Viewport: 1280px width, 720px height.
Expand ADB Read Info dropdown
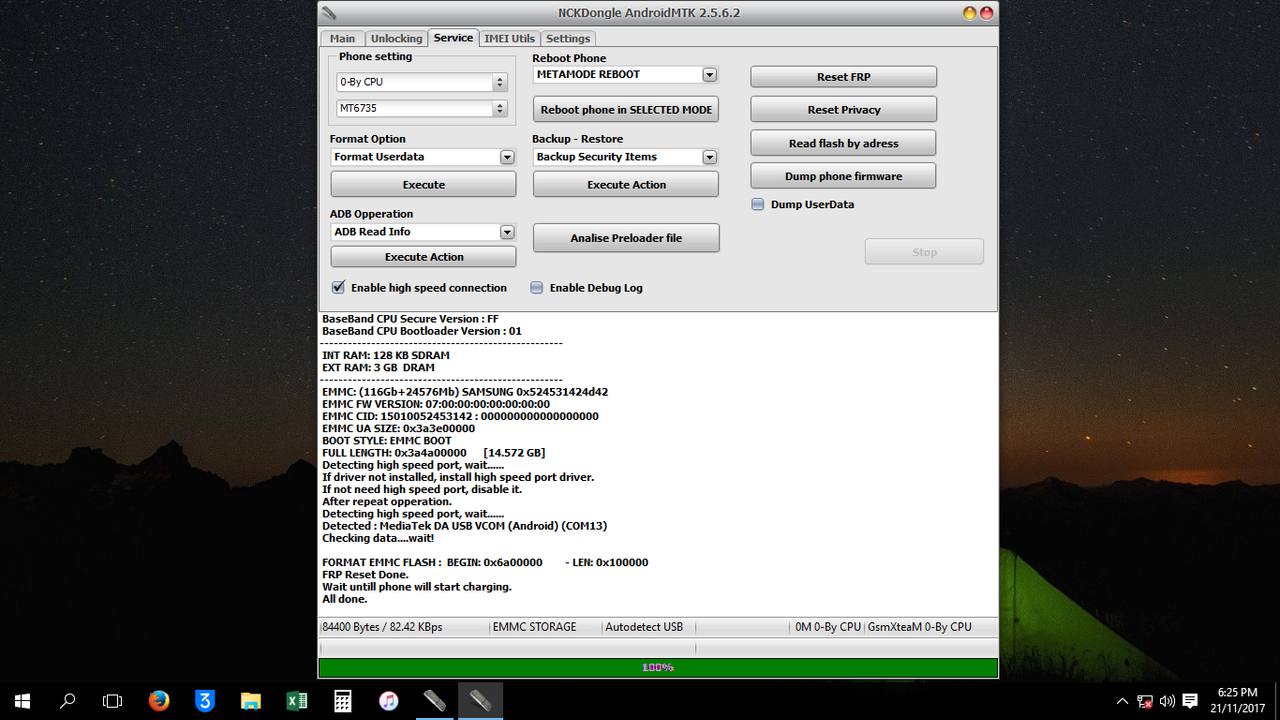coord(507,232)
